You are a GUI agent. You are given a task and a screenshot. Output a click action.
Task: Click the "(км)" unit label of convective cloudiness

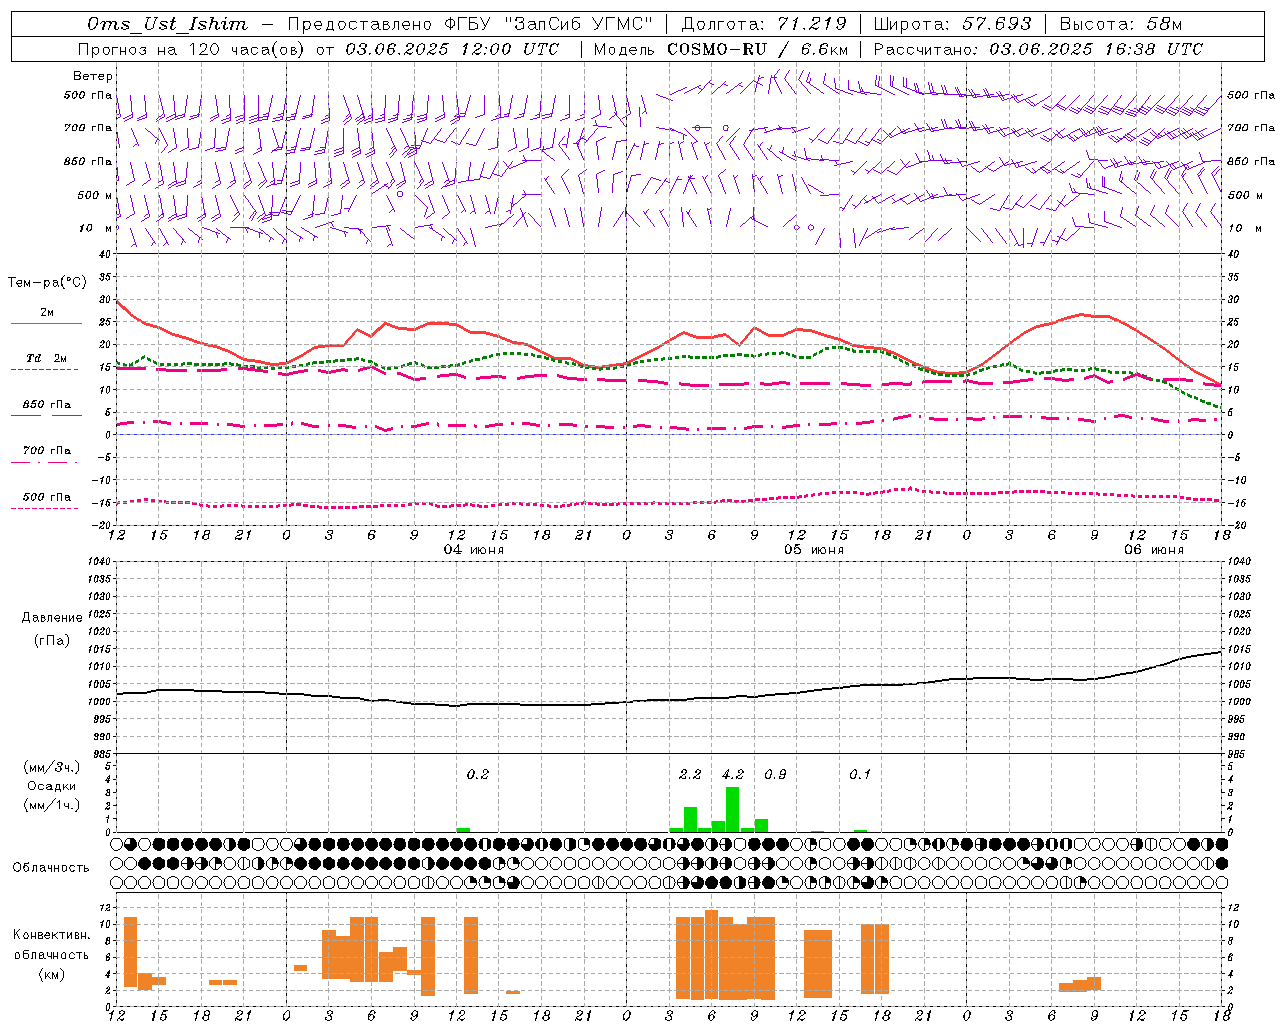pyautogui.click(x=52, y=974)
